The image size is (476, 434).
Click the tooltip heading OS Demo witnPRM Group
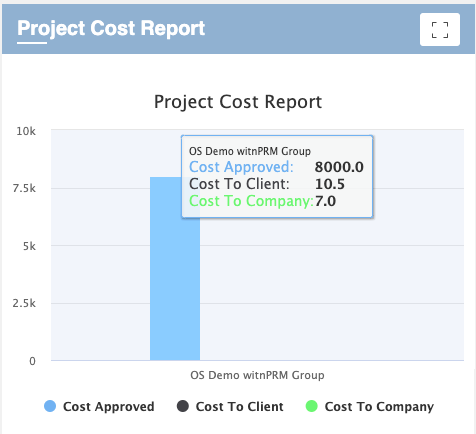coord(250,151)
